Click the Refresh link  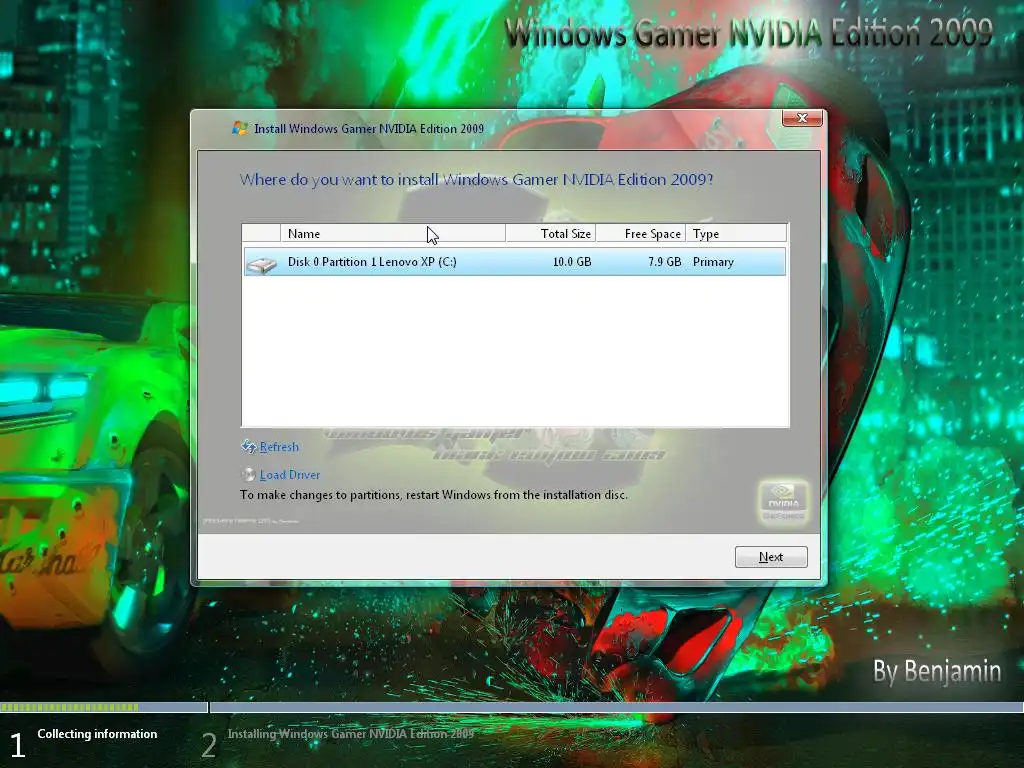tap(279, 447)
